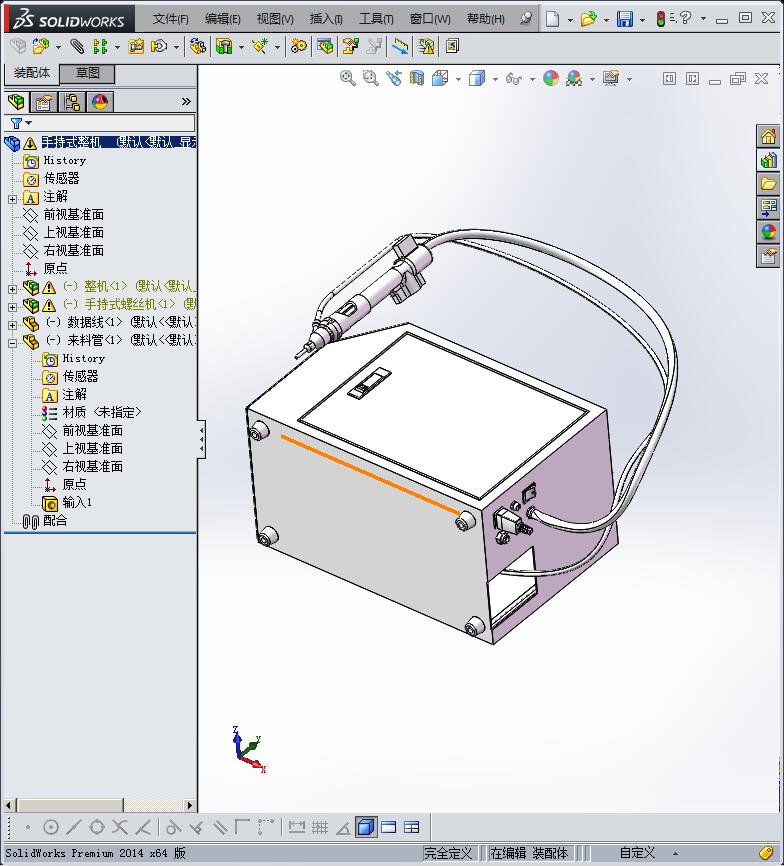Switch to the 草图 tab

(87, 73)
